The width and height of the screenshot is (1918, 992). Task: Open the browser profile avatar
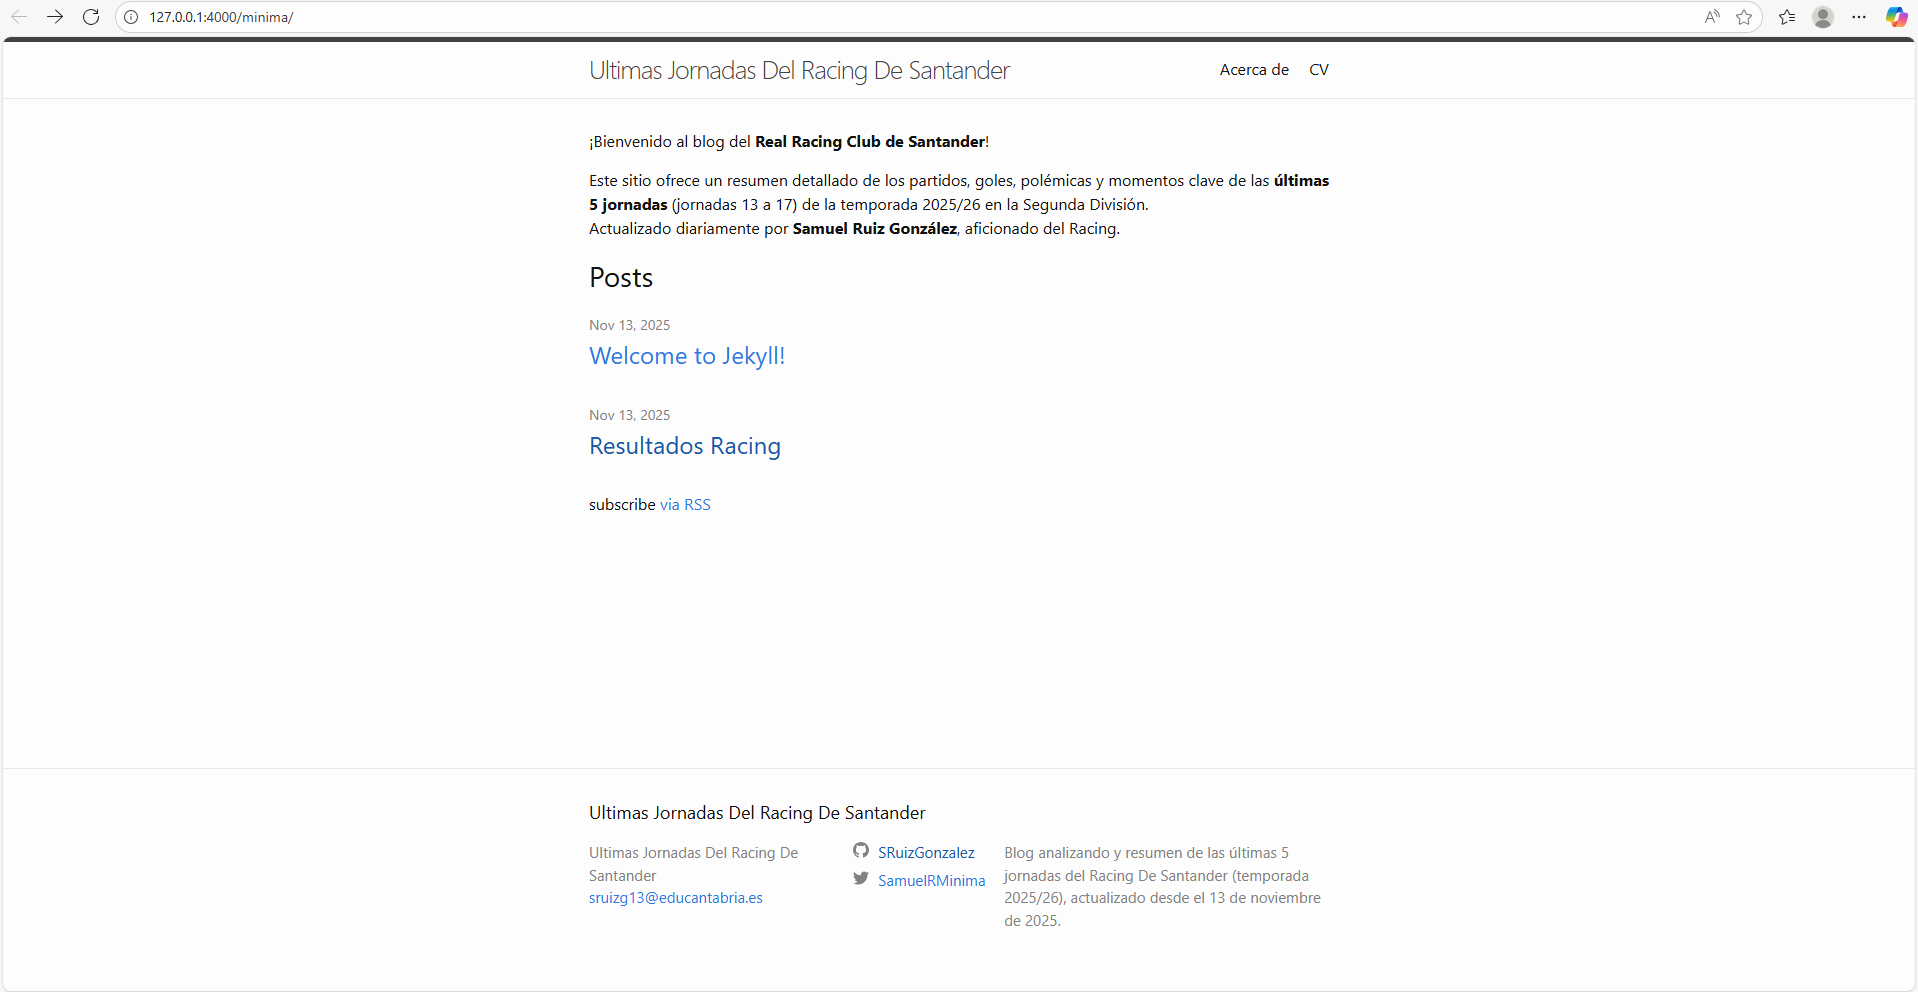[x=1823, y=17]
